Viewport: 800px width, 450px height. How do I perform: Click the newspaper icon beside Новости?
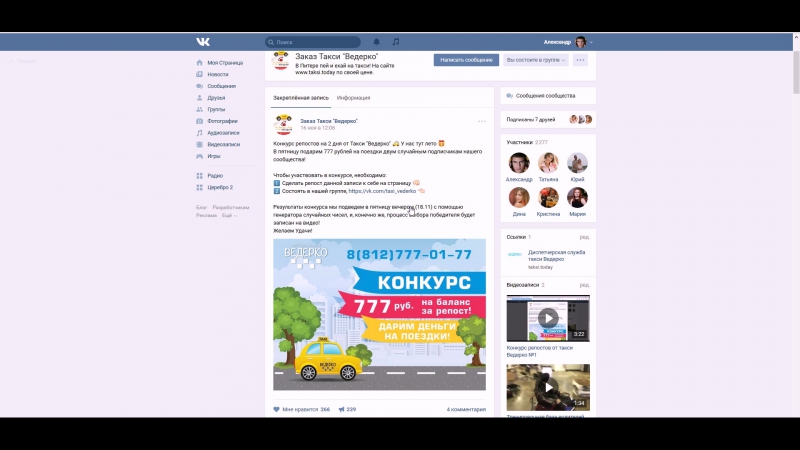(x=199, y=74)
